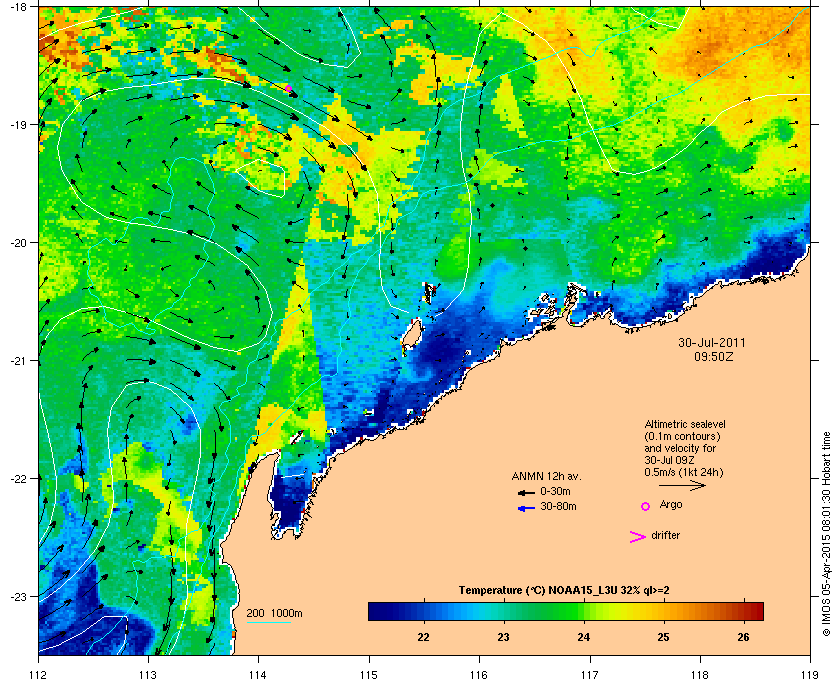Click the latitude axis label '-19'

pos(18,124)
